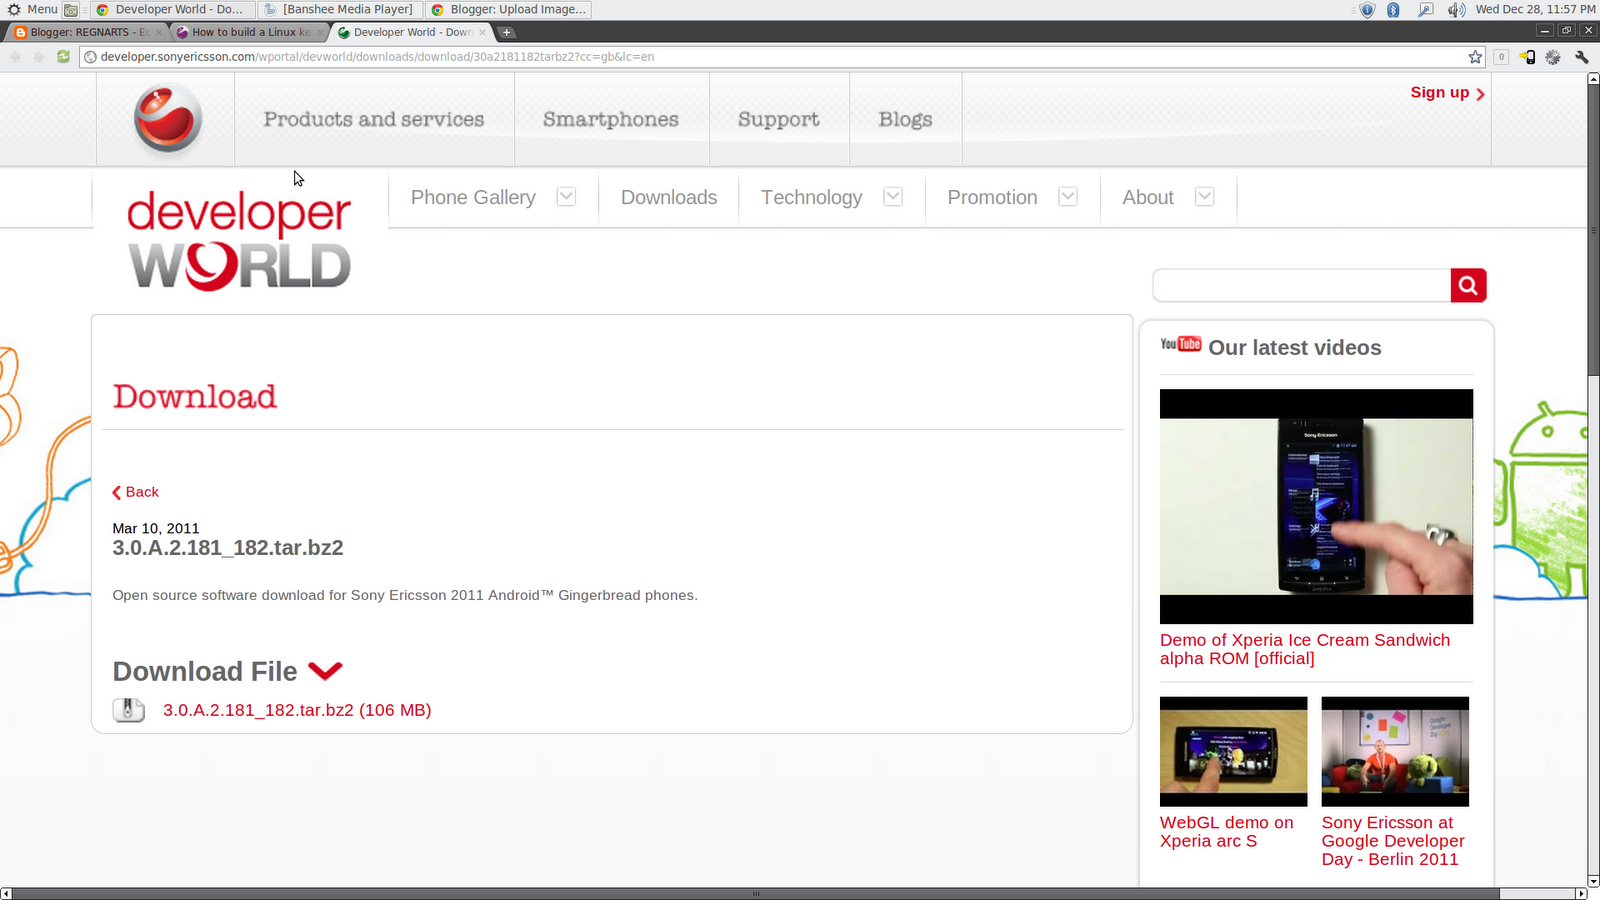Click the vertical page scrollbar
1600x900 pixels.
click(x=1593, y=230)
